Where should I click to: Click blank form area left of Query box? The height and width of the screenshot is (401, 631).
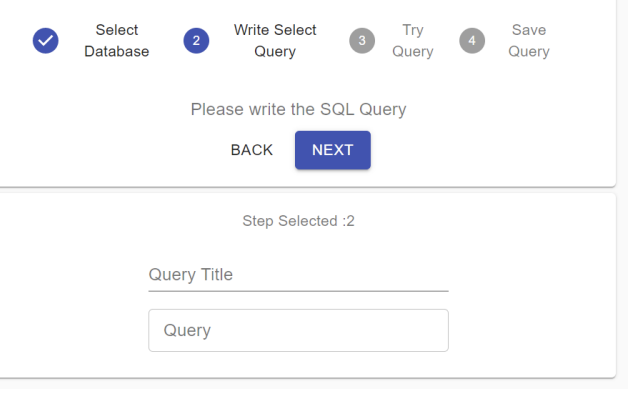74,331
